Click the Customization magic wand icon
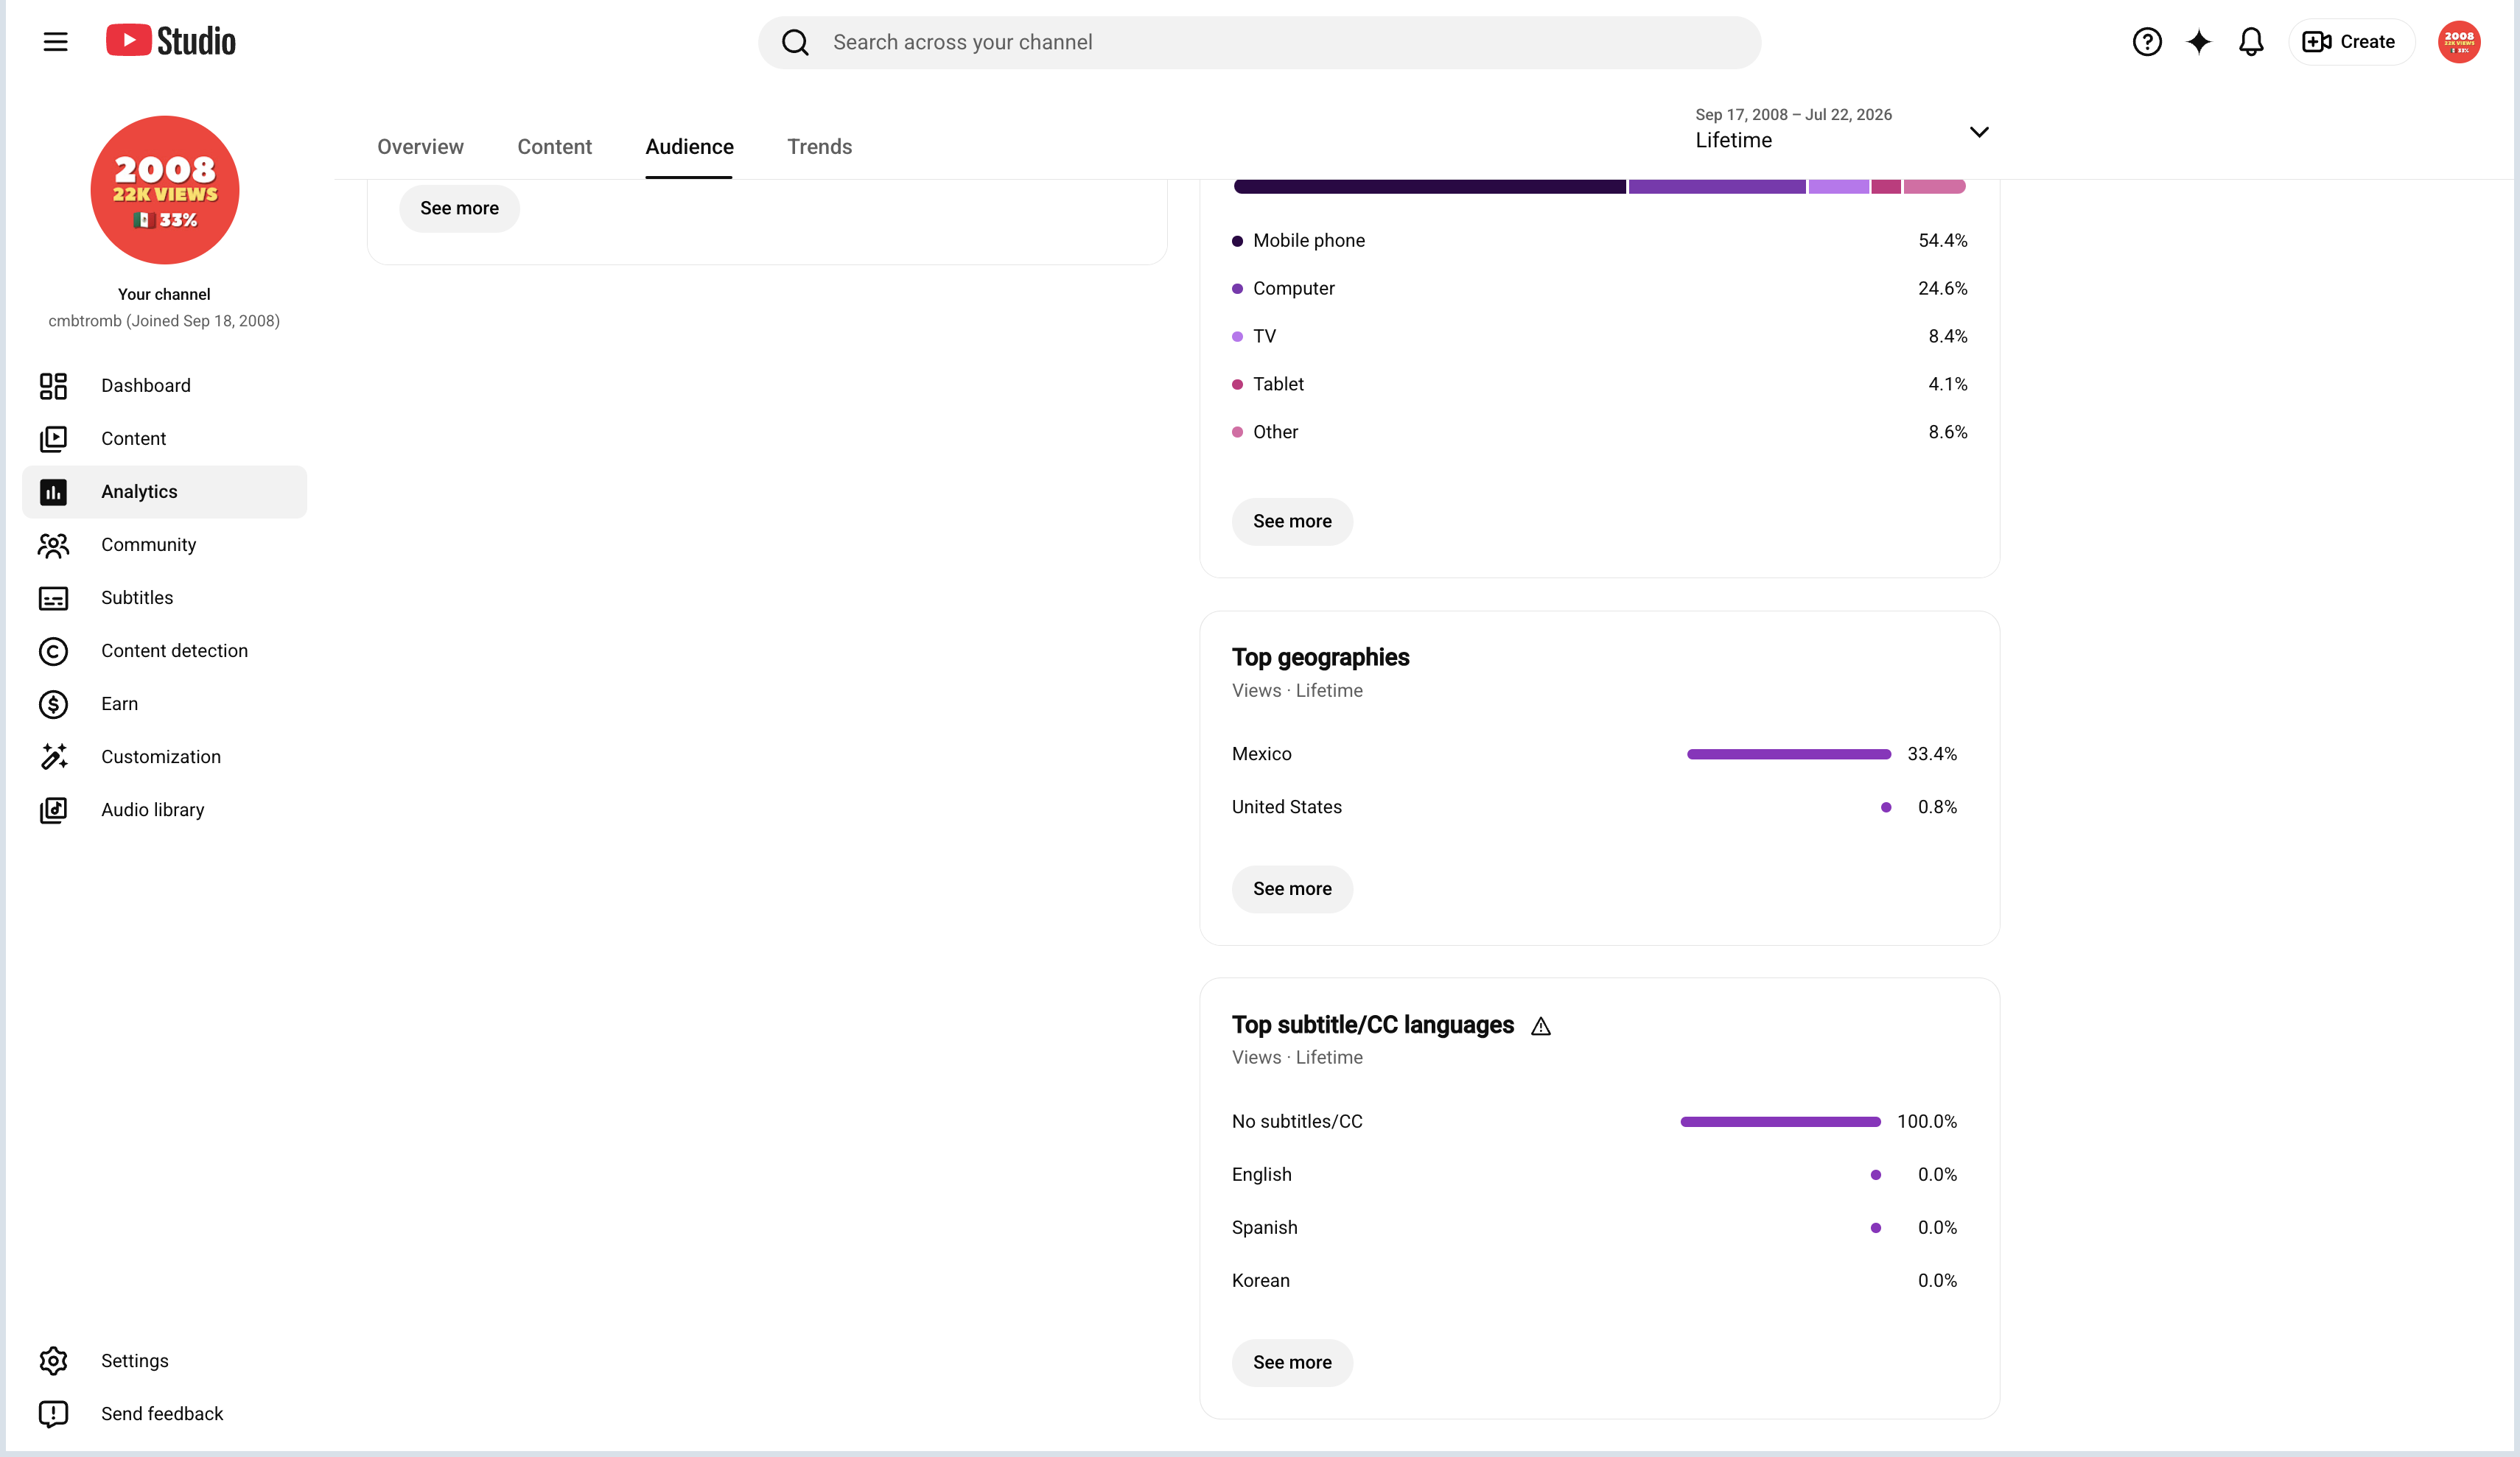The width and height of the screenshot is (2520, 1457). point(53,757)
